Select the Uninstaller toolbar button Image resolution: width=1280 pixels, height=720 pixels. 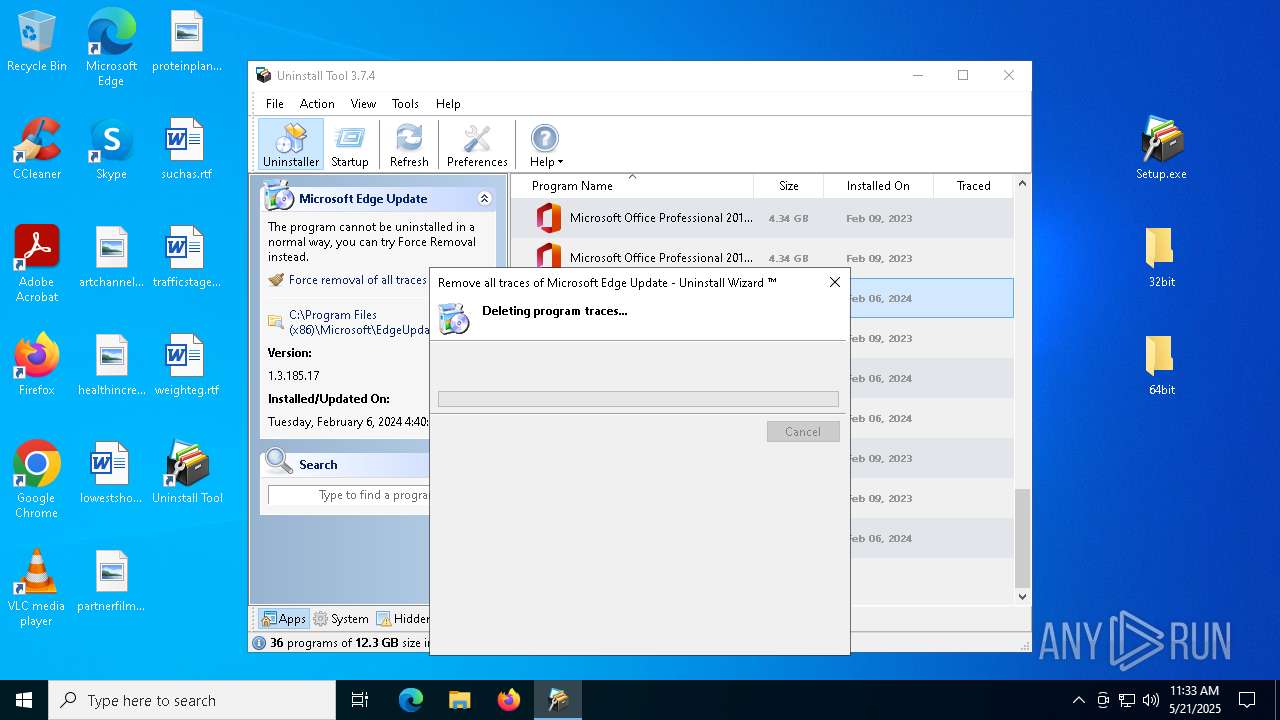click(291, 145)
